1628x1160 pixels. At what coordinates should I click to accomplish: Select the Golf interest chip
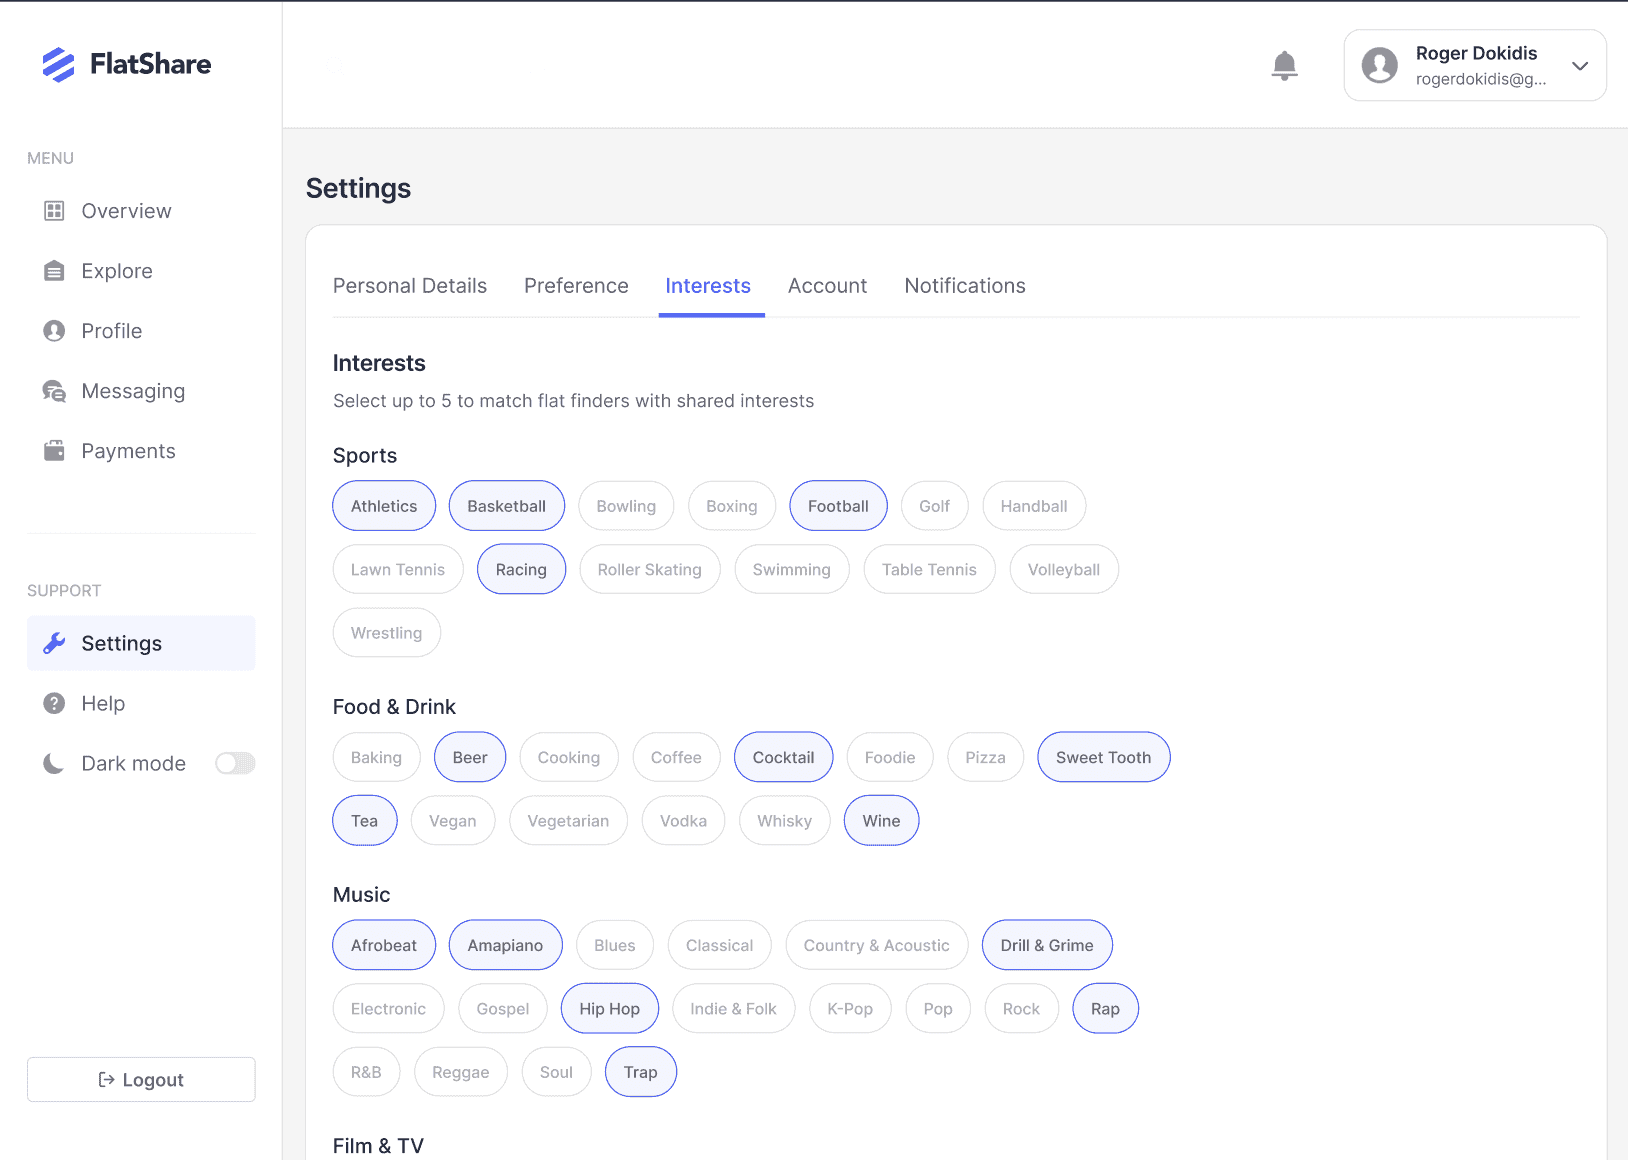(x=935, y=506)
